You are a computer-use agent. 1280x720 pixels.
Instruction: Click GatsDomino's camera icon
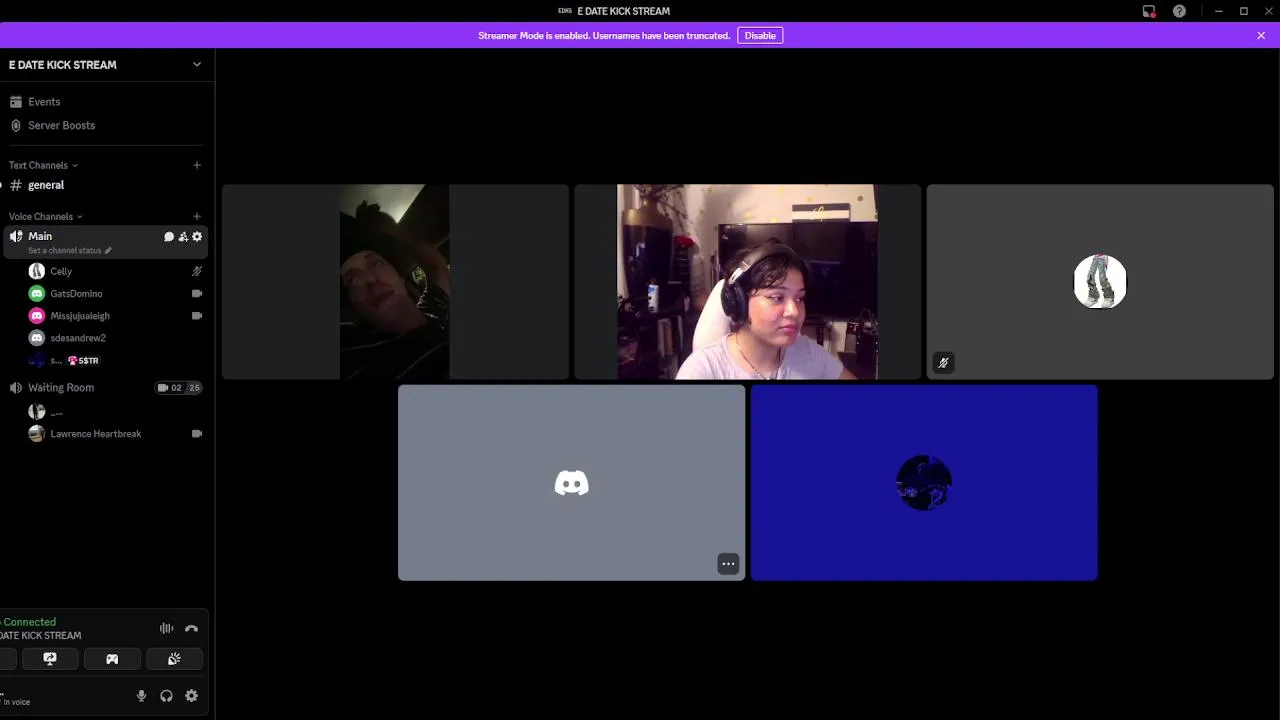(197, 294)
